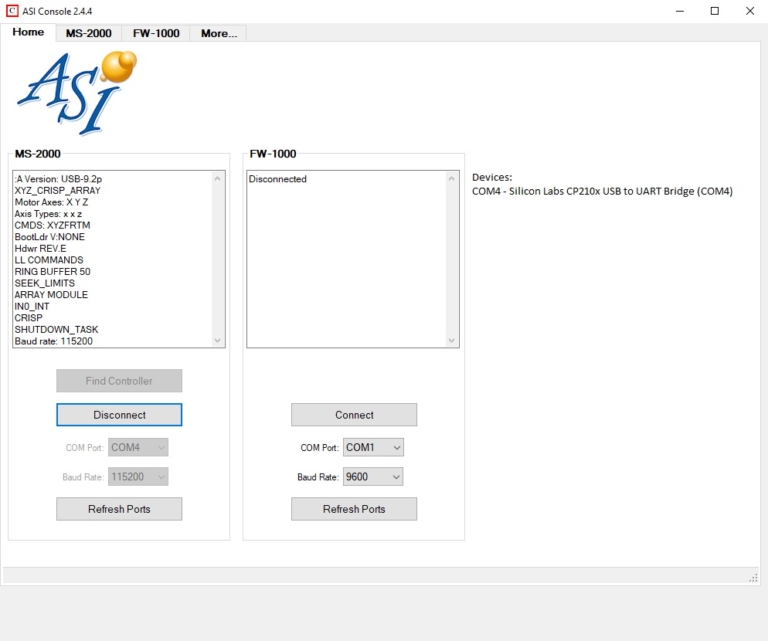This screenshot has width=768, height=641.
Task: Click the Find Controller button
Action: (x=119, y=380)
